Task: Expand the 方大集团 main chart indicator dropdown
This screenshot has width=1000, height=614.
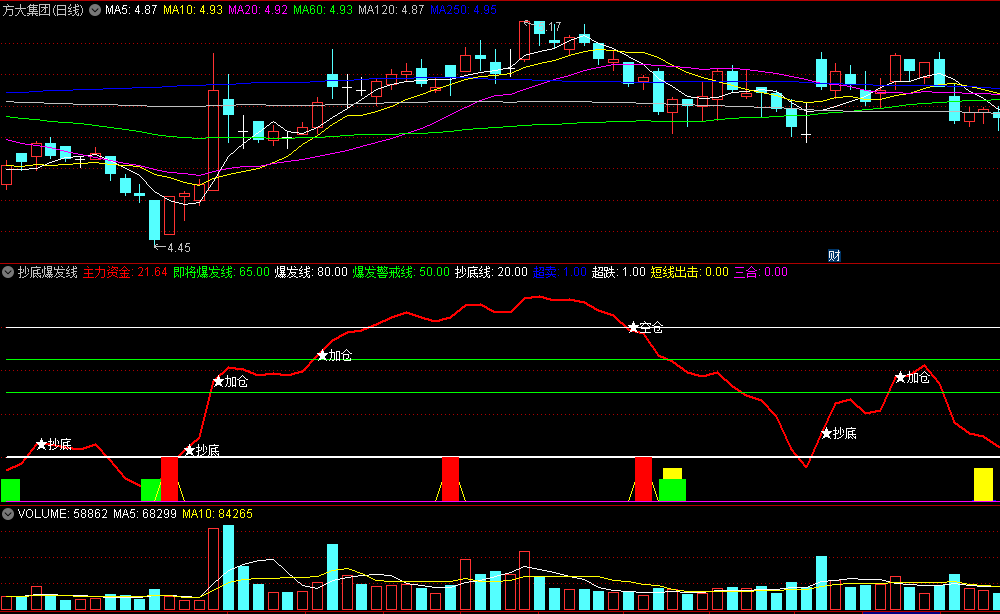Action: [95, 10]
